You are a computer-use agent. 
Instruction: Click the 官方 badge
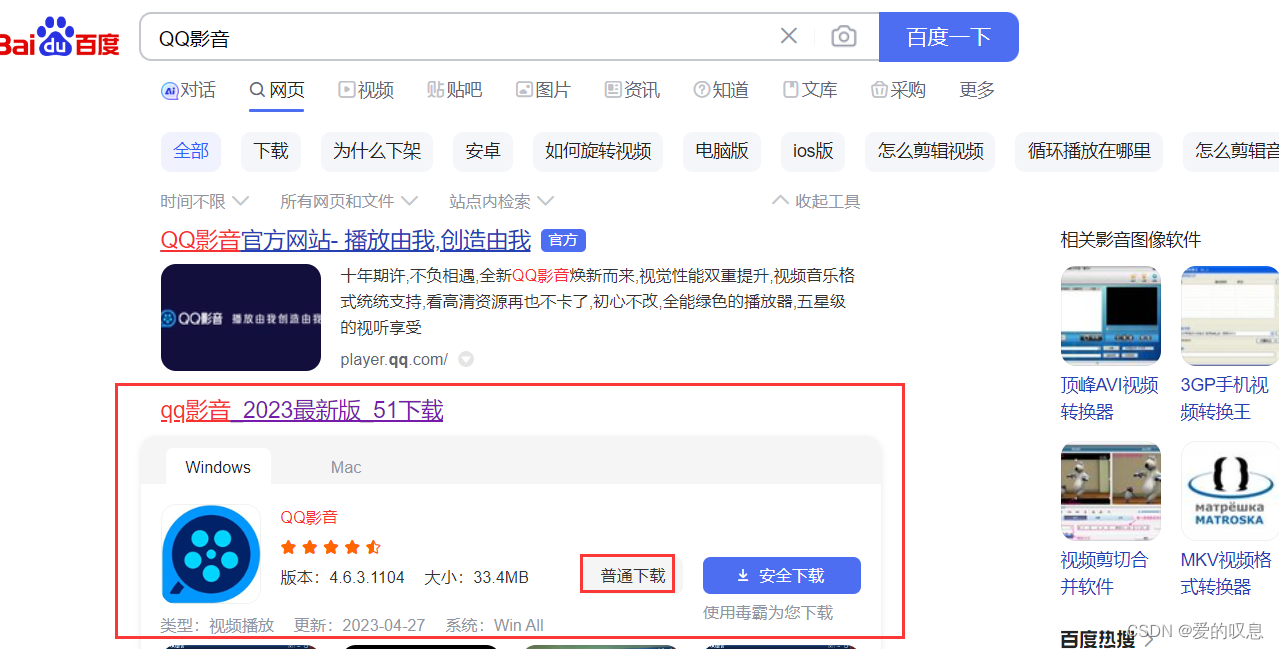[563, 240]
